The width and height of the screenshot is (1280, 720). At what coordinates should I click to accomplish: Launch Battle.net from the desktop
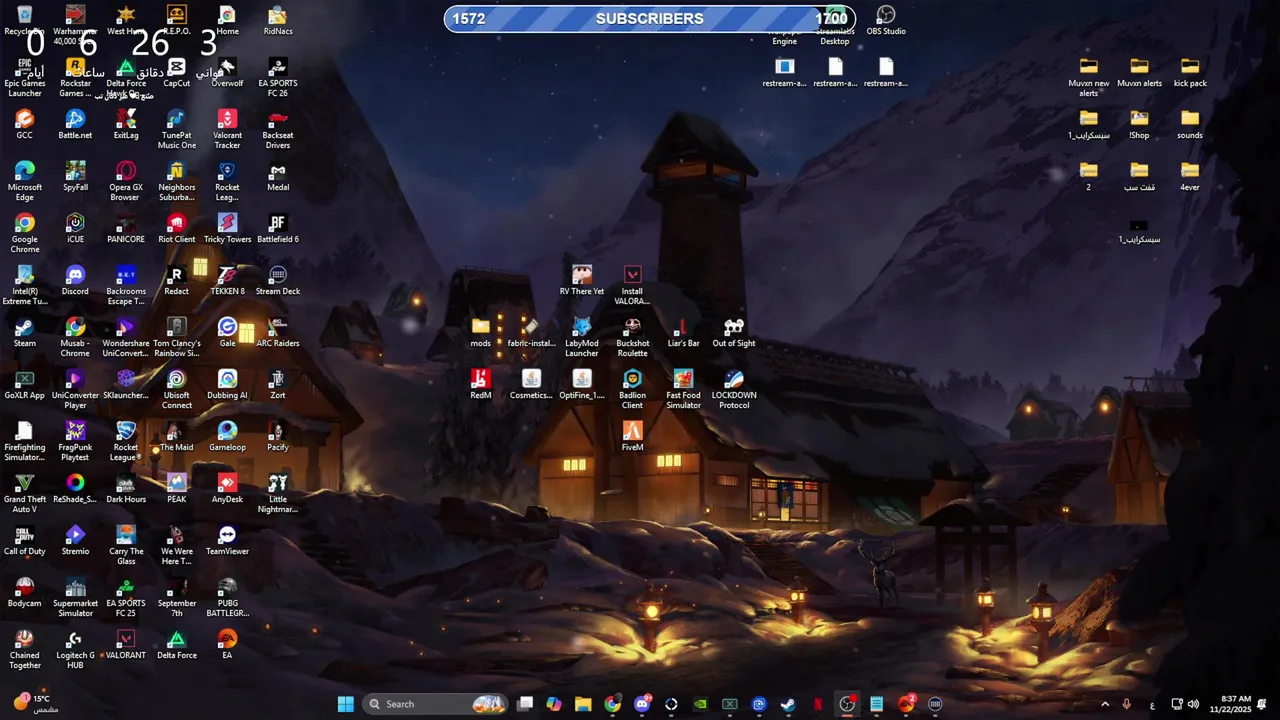(x=75, y=124)
